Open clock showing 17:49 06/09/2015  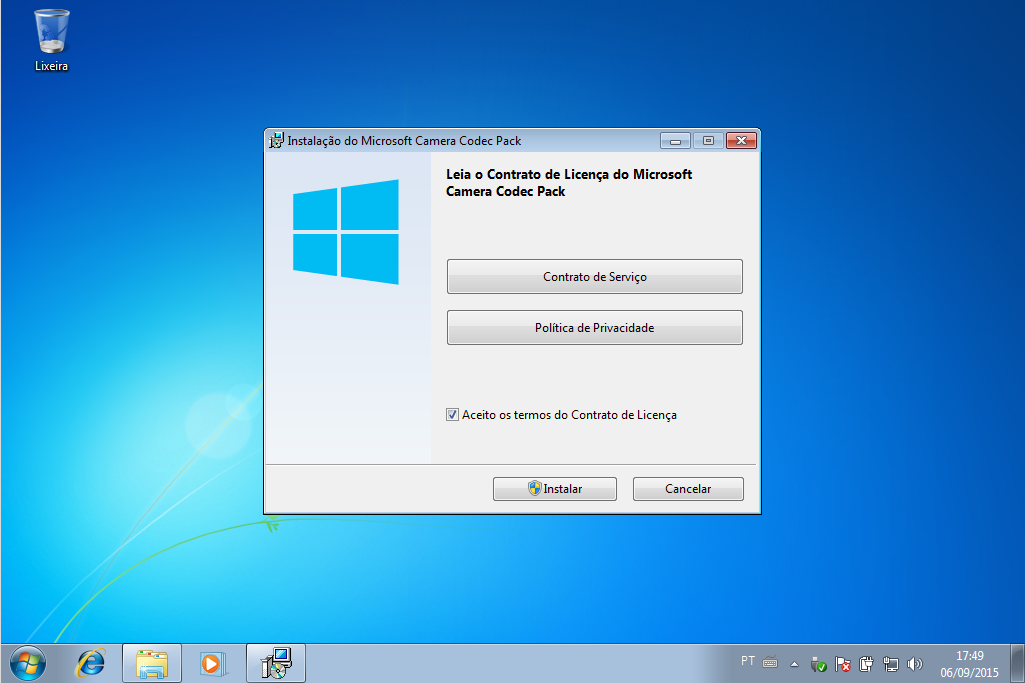[x=969, y=664]
